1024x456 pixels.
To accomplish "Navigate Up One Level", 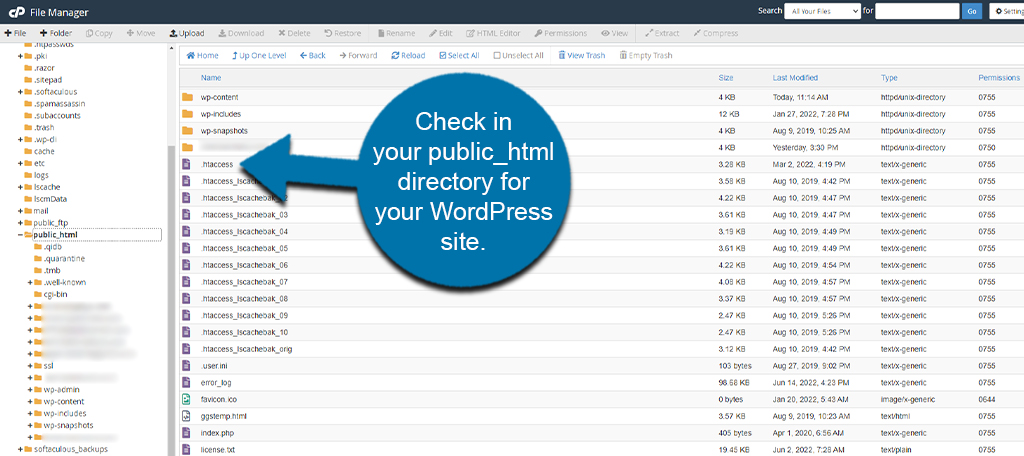I will [259, 56].
